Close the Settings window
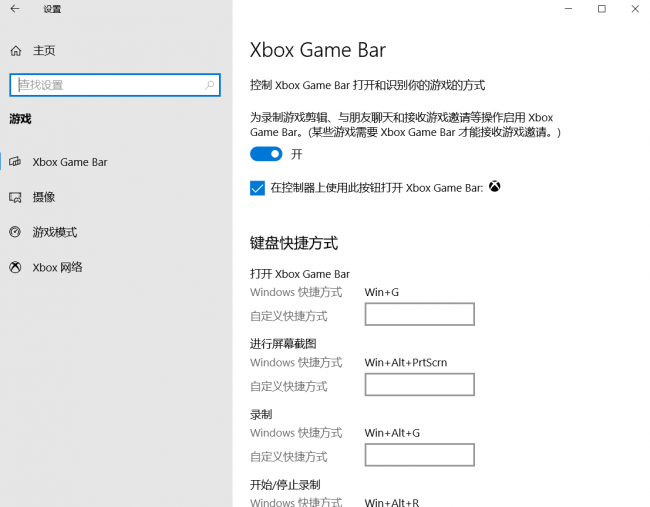The width and height of the screenshot is (650, 507). (635, 9)
